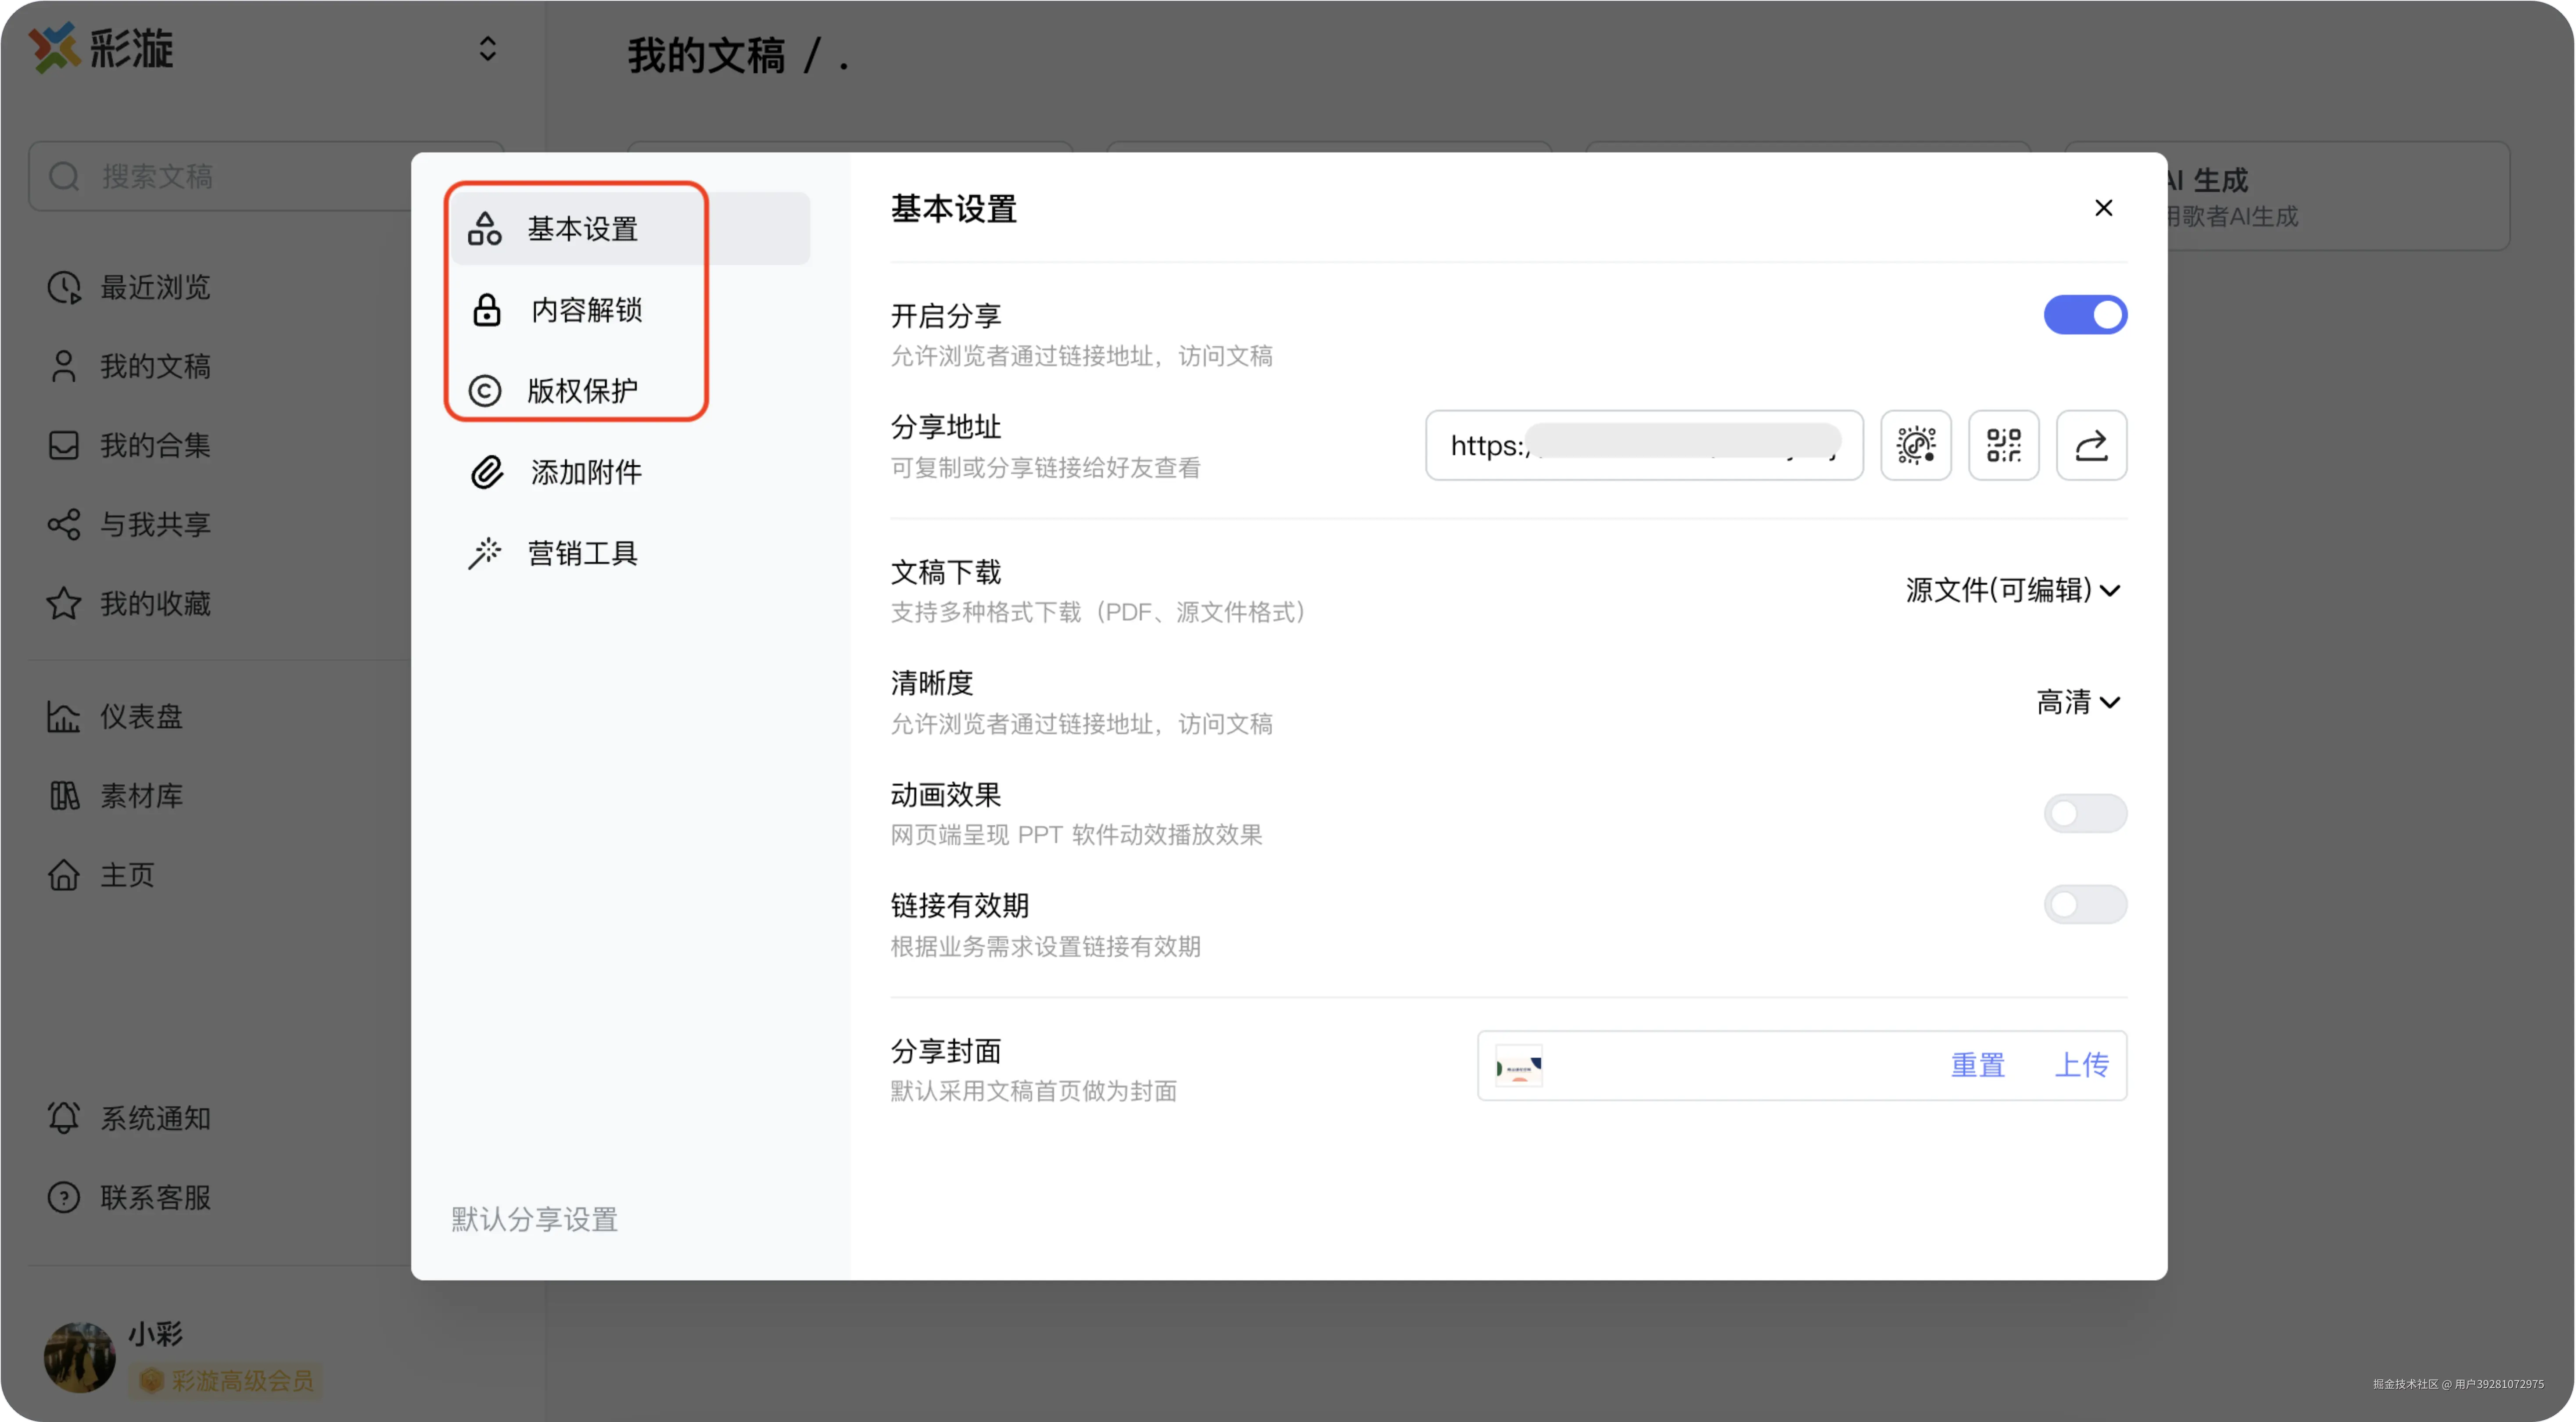Click the mini-program code icon next to share address
The image size is (2576, 1422).
click(1915, 445)
